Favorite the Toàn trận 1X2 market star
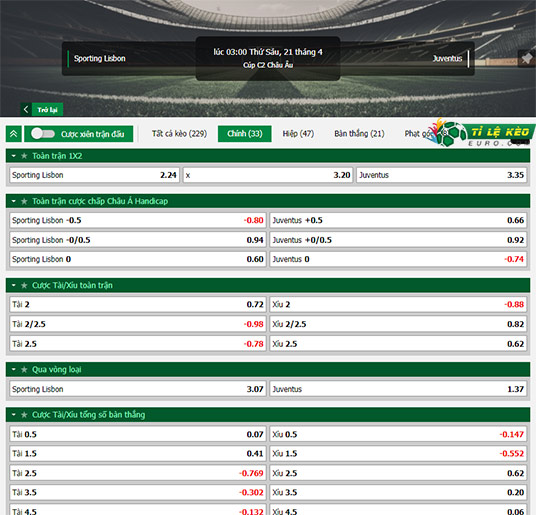536x515 pixels. point(24,156)
